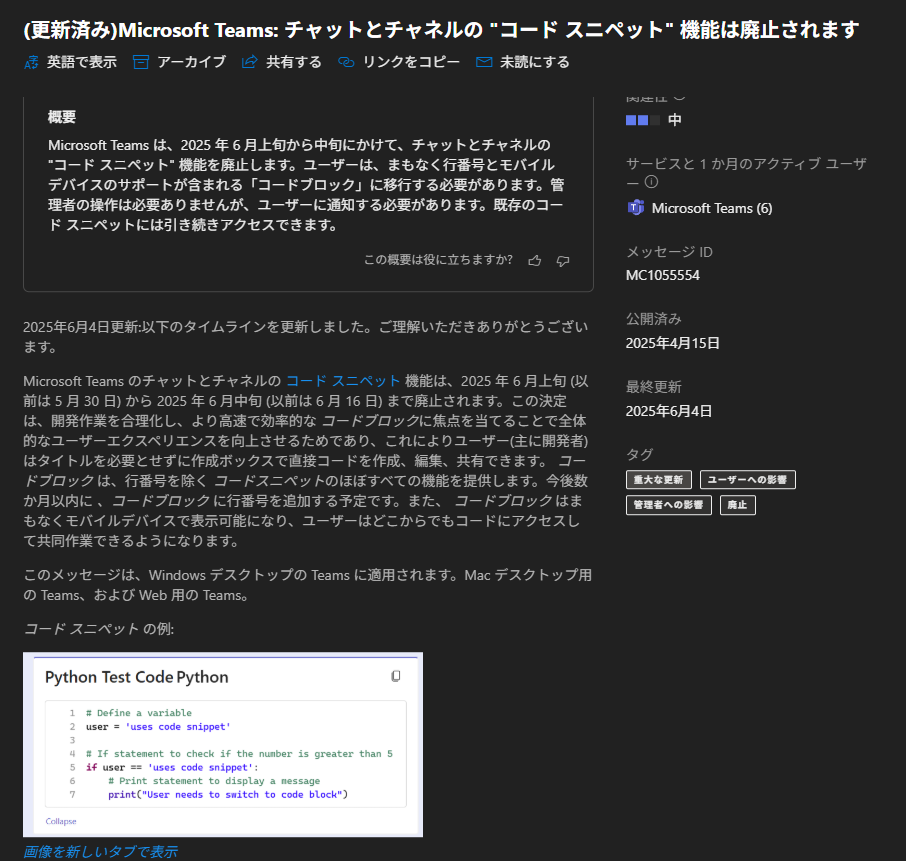This screenshot has height=861, width=906.
Task: Click the relevance value 中
Action: coord(674,120)
